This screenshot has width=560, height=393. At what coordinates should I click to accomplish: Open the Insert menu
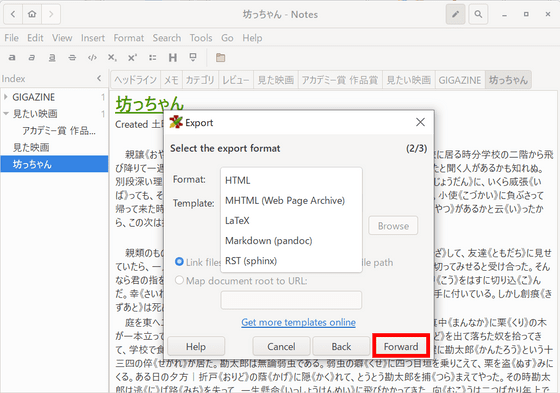93,38
